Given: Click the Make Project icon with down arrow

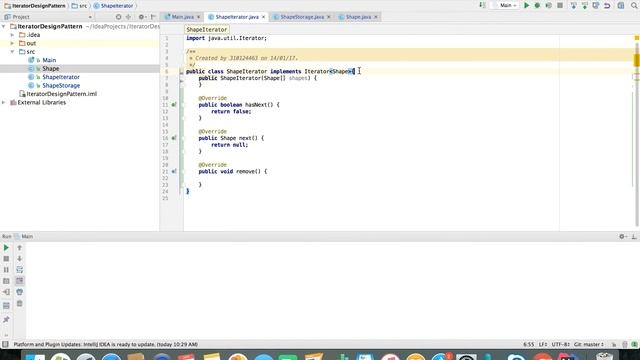Looking at the screenshot, I should pos(482,5).
